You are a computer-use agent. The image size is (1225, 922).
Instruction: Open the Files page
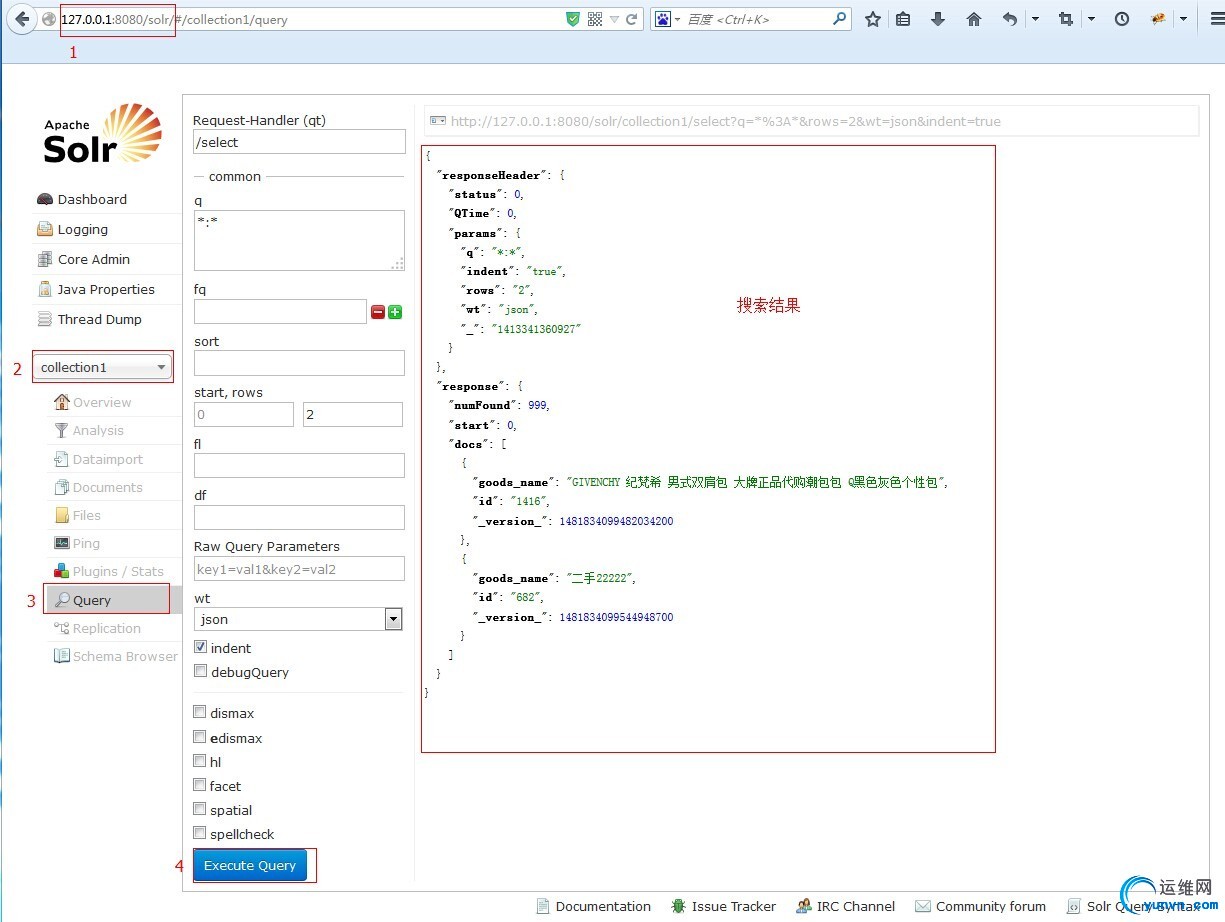coord(87,515)
